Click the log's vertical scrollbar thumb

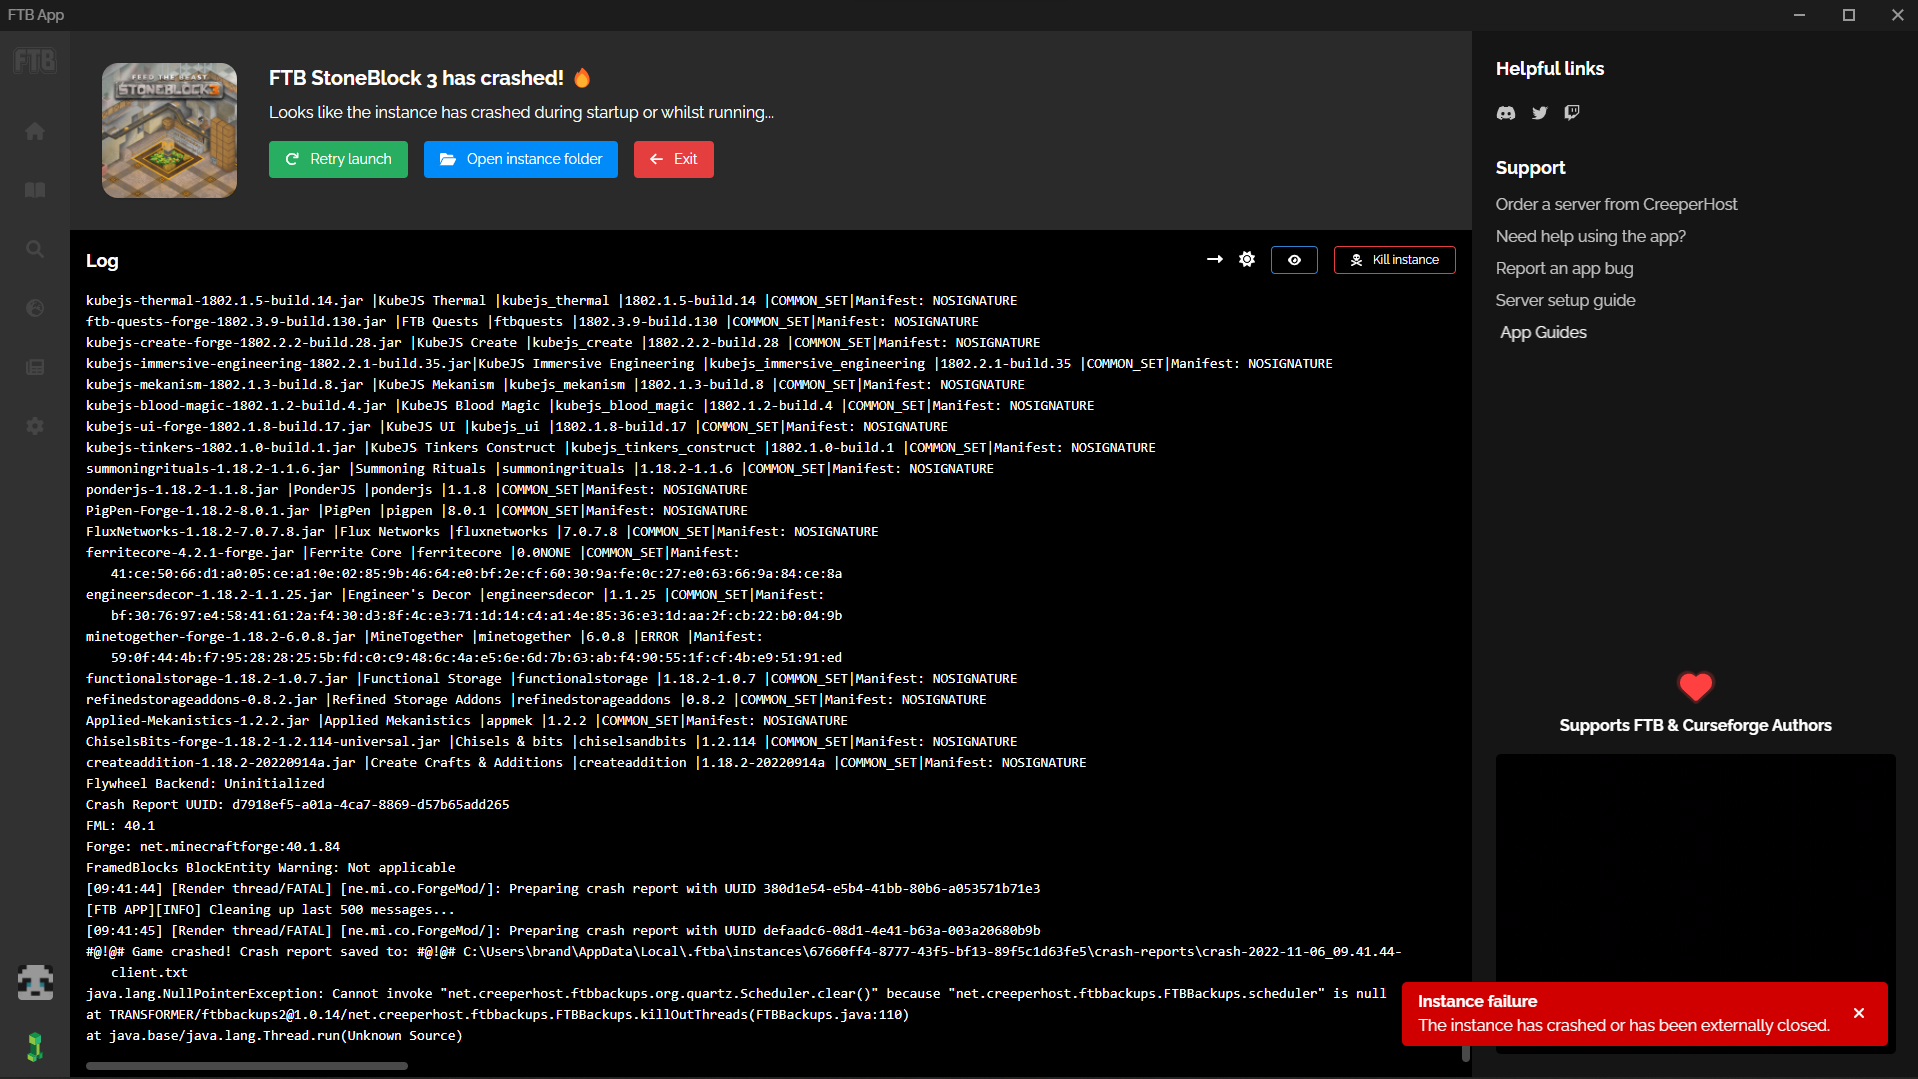1465,1052
